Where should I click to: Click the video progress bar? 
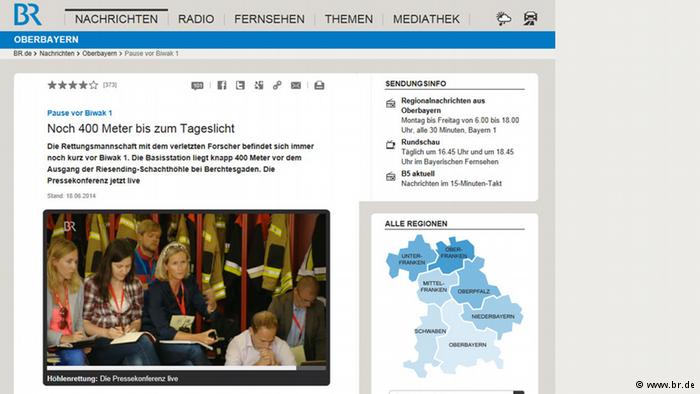click(186, 368)
